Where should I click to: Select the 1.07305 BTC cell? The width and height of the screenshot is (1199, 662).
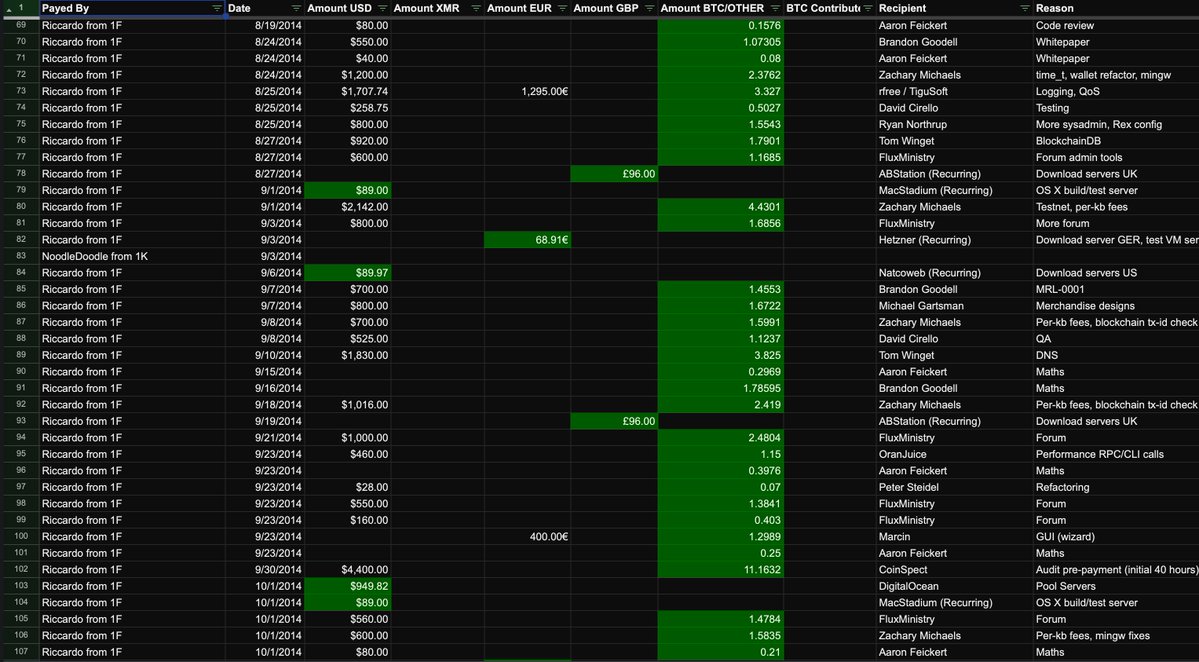(x=720, y=42)
